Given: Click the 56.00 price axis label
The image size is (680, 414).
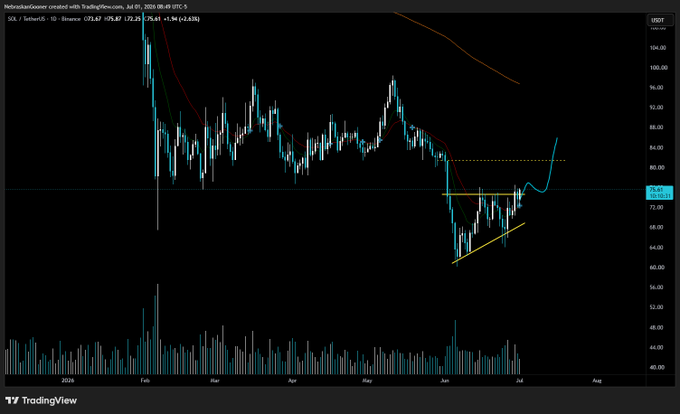Looking at the screenshot, I should 657,287.
